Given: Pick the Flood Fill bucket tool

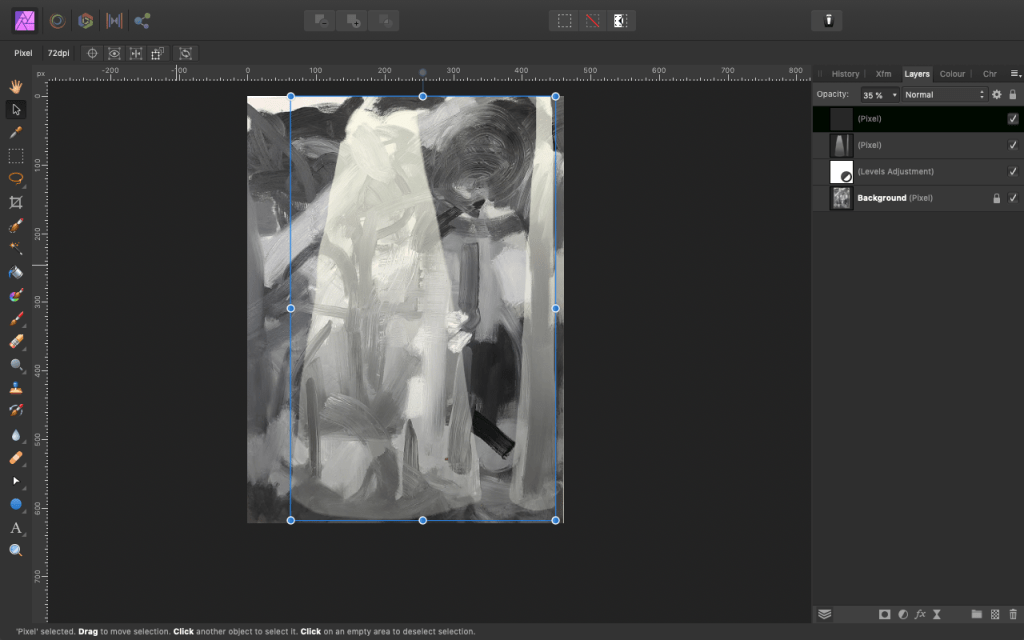Looking at the screenshot, I should click(16, 272).
